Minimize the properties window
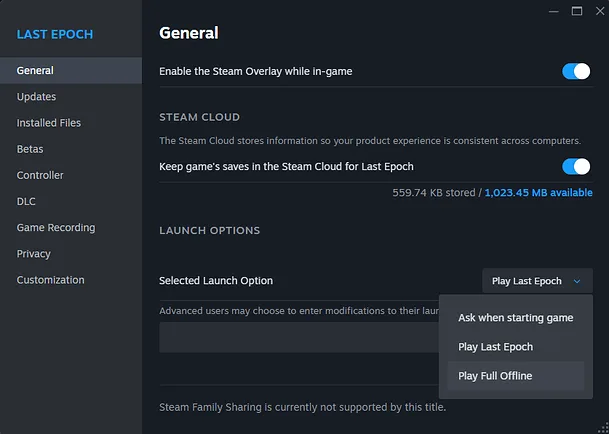Viewport: 609px width, 434px height. coord(554,11)
